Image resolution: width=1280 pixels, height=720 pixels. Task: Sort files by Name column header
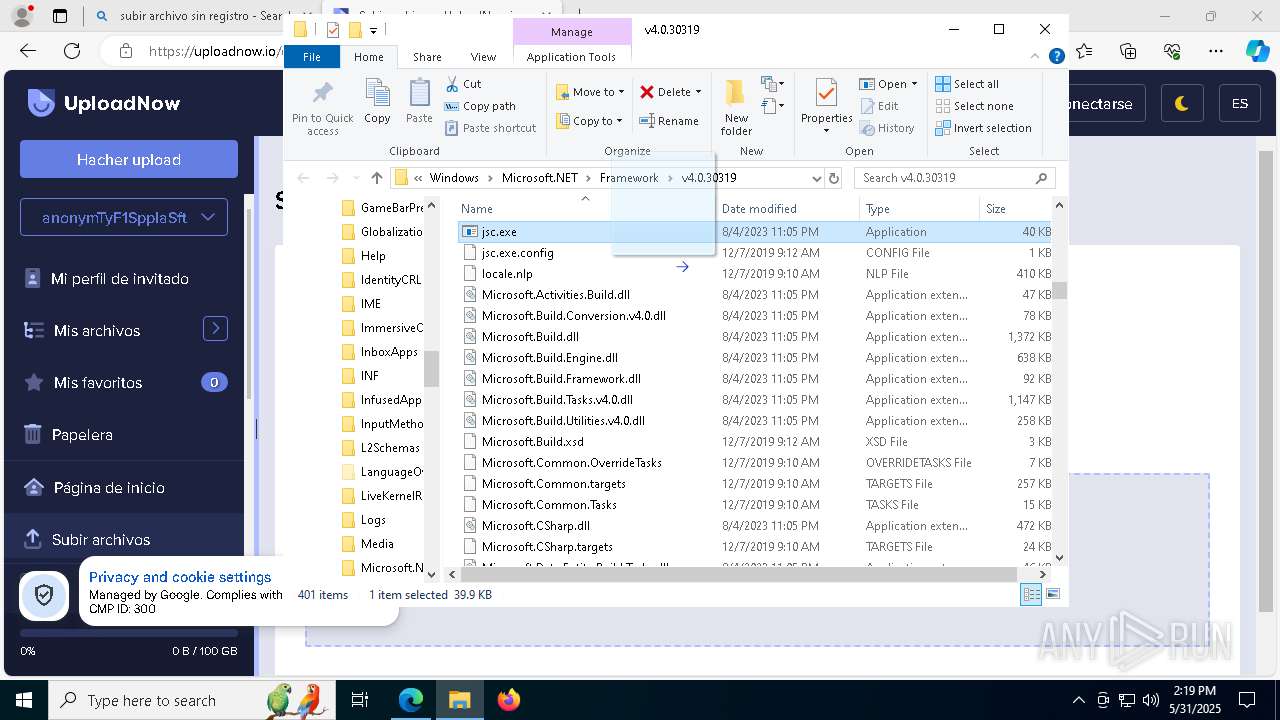click(585, 209)
